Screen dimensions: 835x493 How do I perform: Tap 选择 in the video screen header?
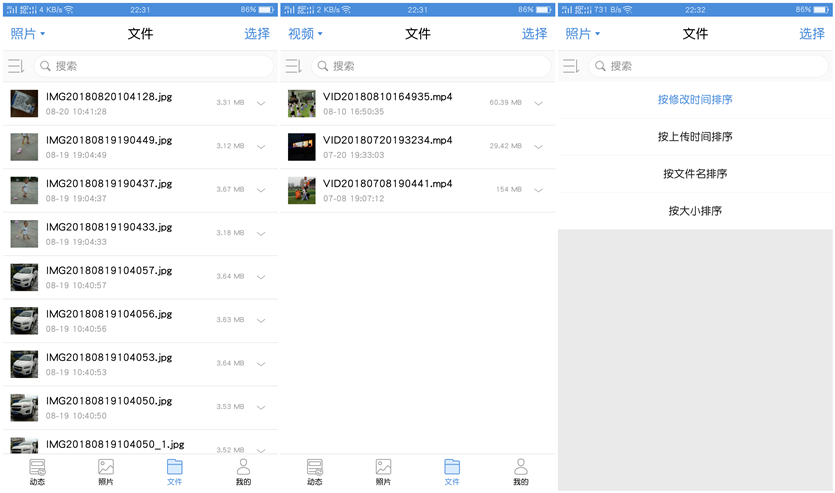coord(534,34)
